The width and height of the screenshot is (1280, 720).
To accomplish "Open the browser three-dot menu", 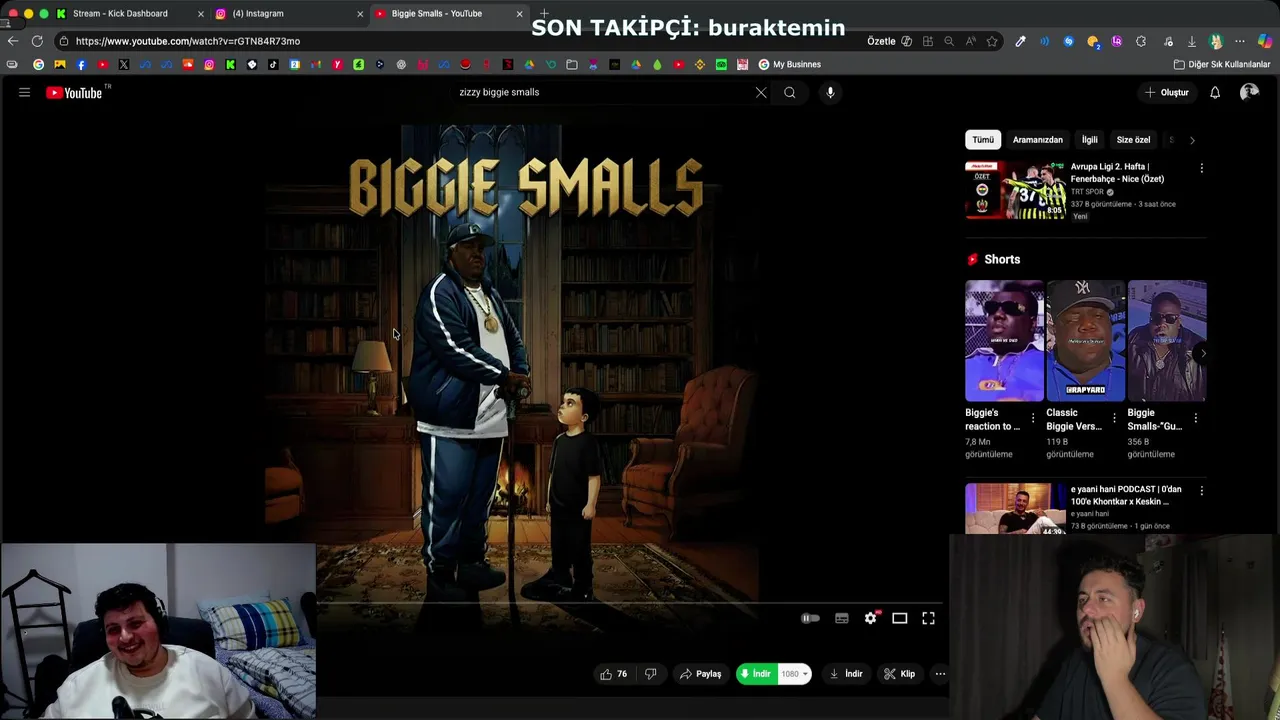I will coord(1240,41).
